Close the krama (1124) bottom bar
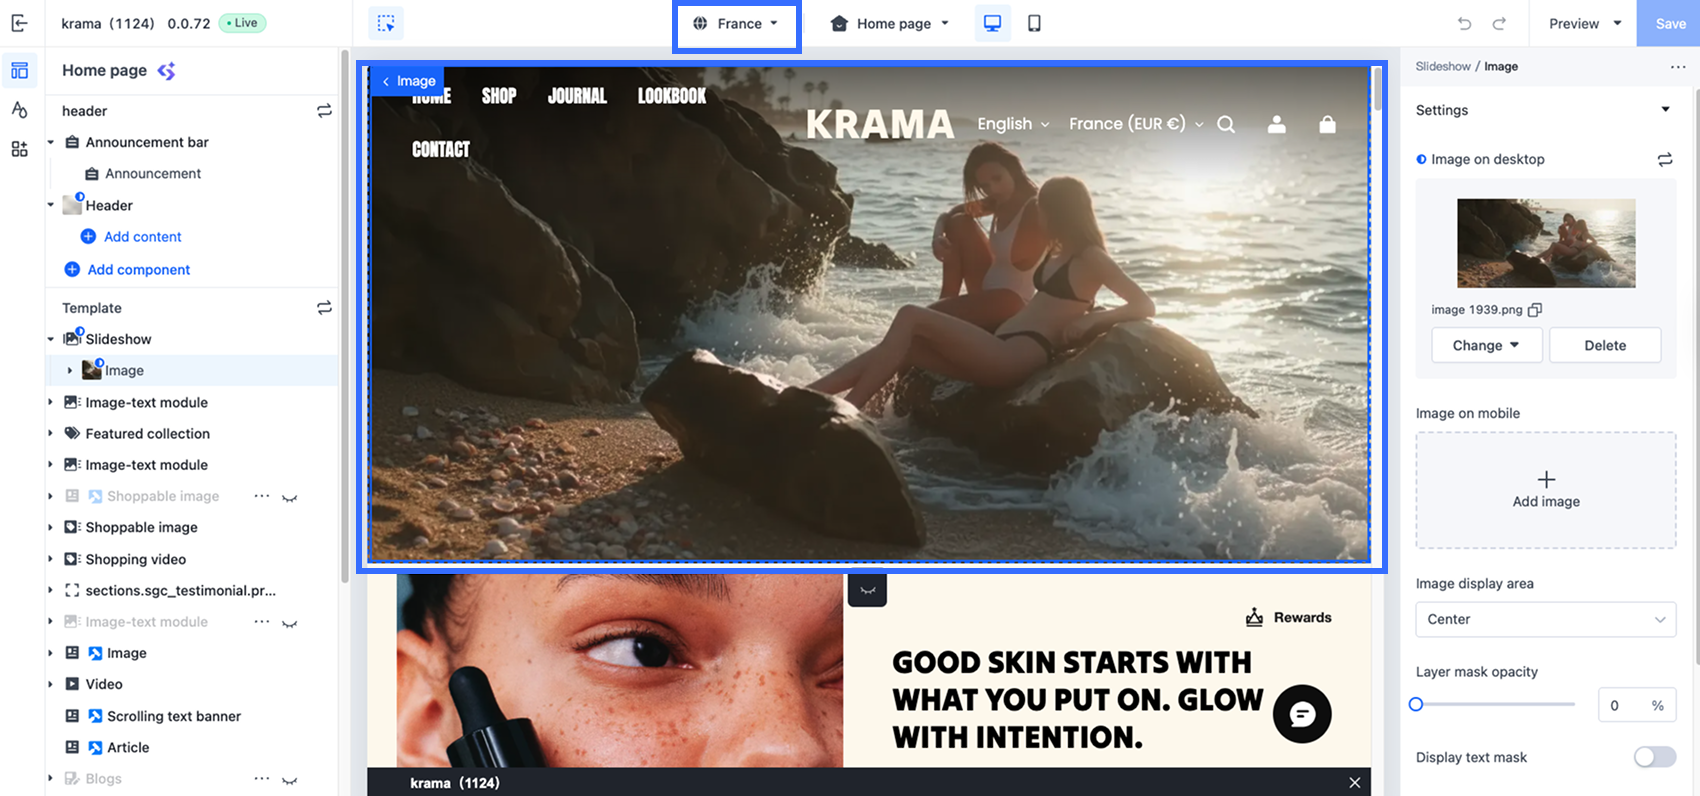This screenshot has width=1700, height=796. 1354,783
